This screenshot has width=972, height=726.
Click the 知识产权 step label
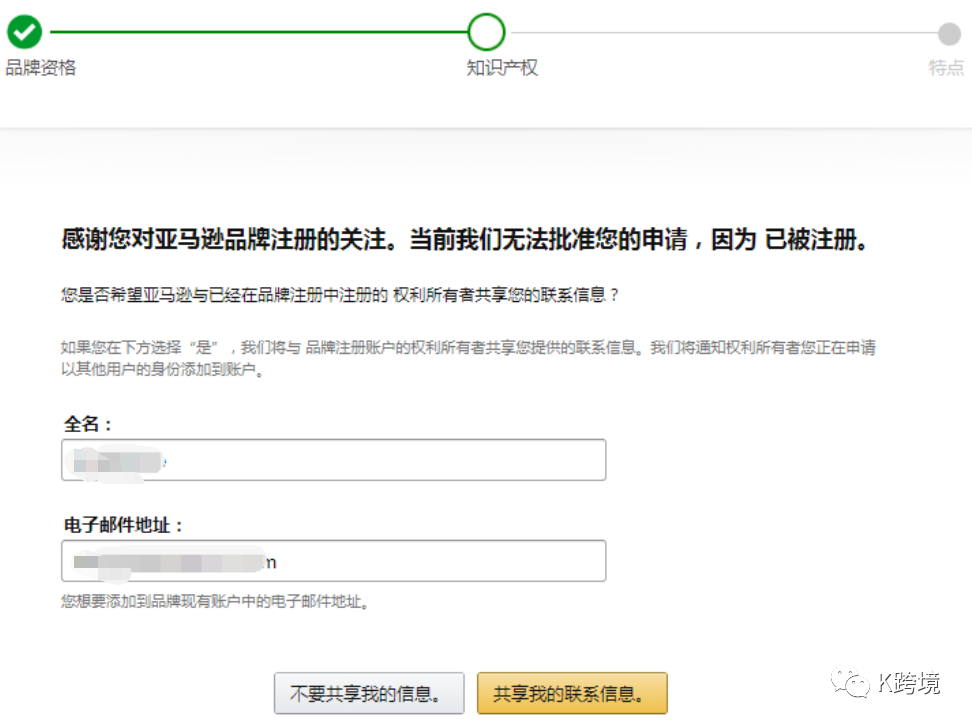(502, 68)
